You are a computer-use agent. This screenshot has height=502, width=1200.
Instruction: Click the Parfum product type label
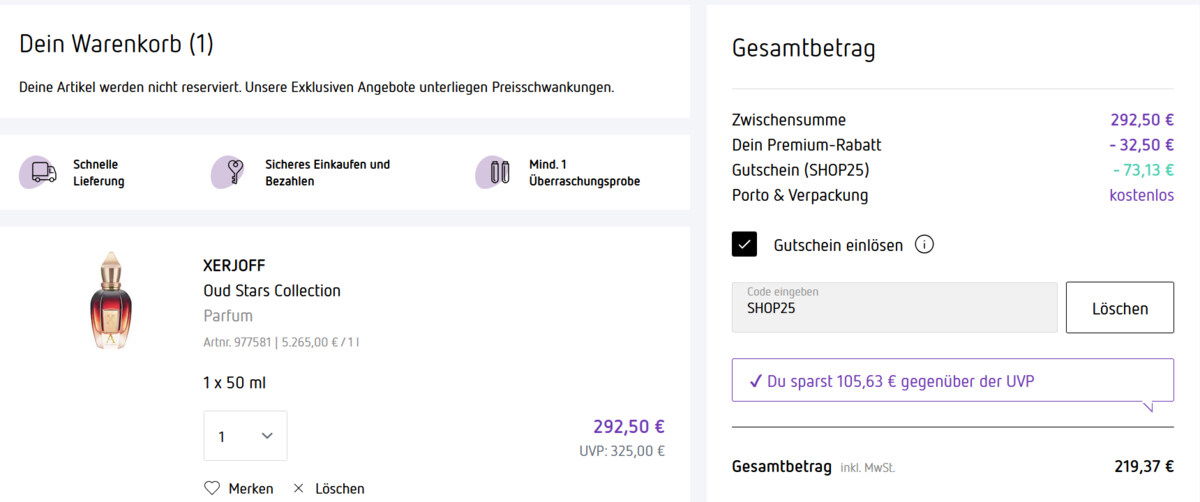point(228,316)
